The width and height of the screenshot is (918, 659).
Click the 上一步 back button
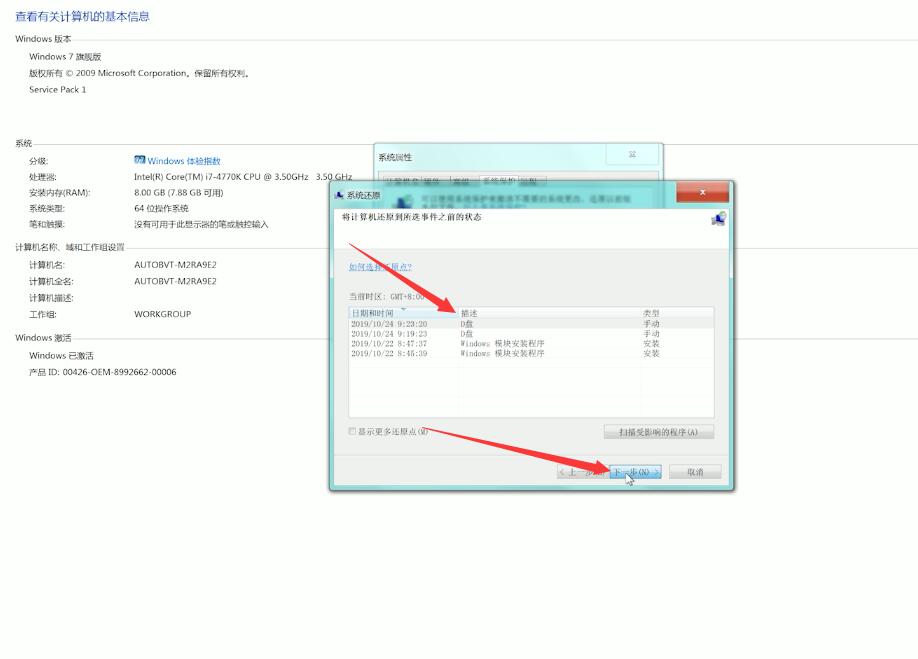click(583, 472)
